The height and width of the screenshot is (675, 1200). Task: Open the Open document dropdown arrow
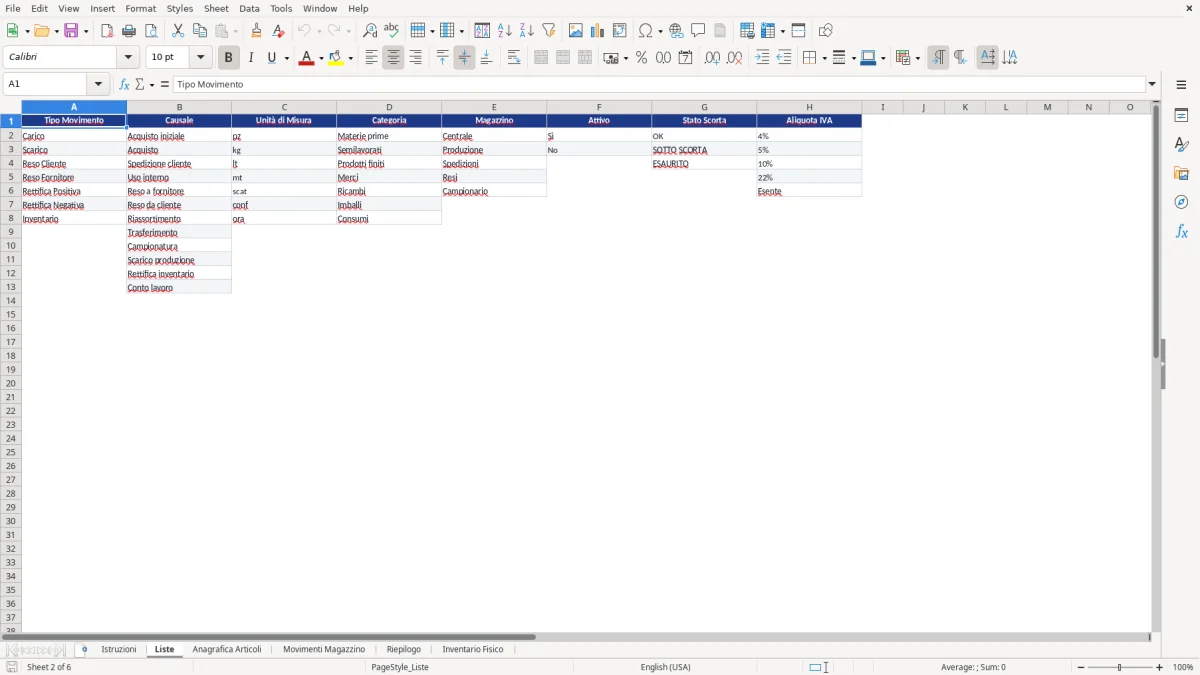[56, 31]
